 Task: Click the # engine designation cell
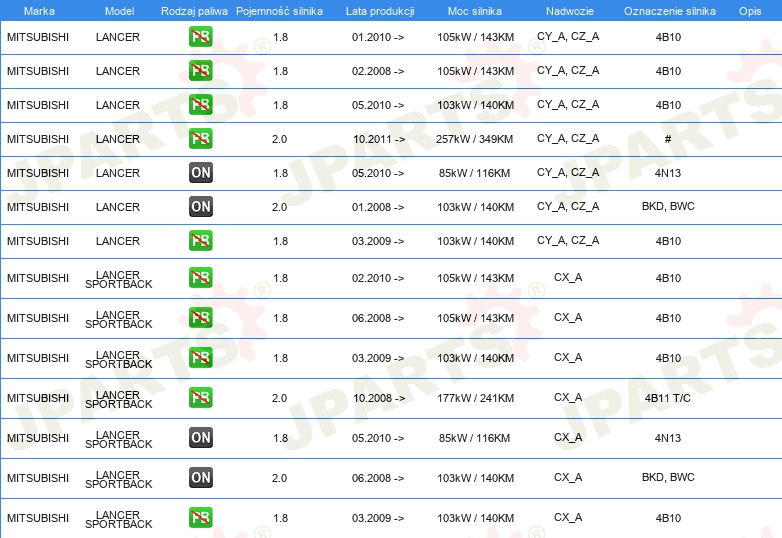667,139
